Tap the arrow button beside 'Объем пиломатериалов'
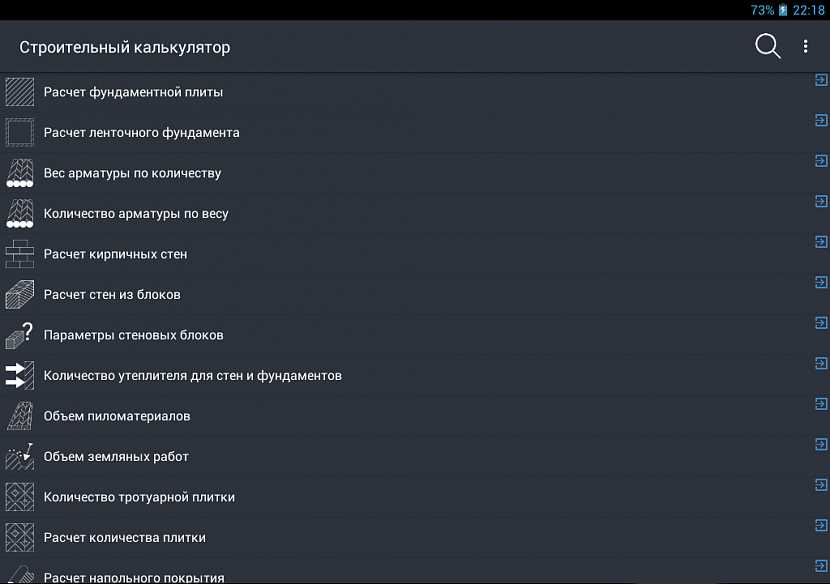 click(821, 404)
